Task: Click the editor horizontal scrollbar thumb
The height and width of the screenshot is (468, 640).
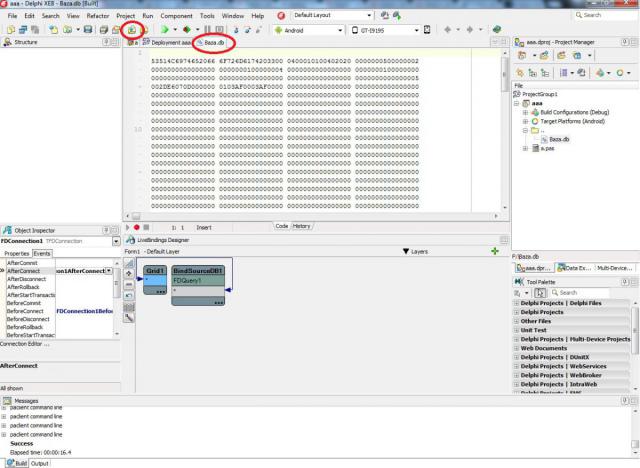Action: [136, 216]
